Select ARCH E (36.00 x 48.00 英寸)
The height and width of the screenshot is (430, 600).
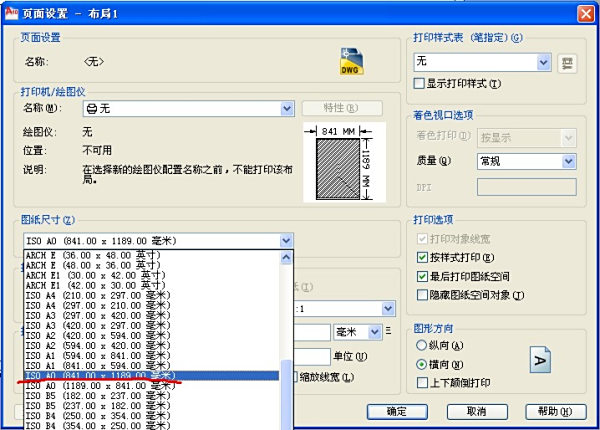pyautogui.click(x=152, y=255)
